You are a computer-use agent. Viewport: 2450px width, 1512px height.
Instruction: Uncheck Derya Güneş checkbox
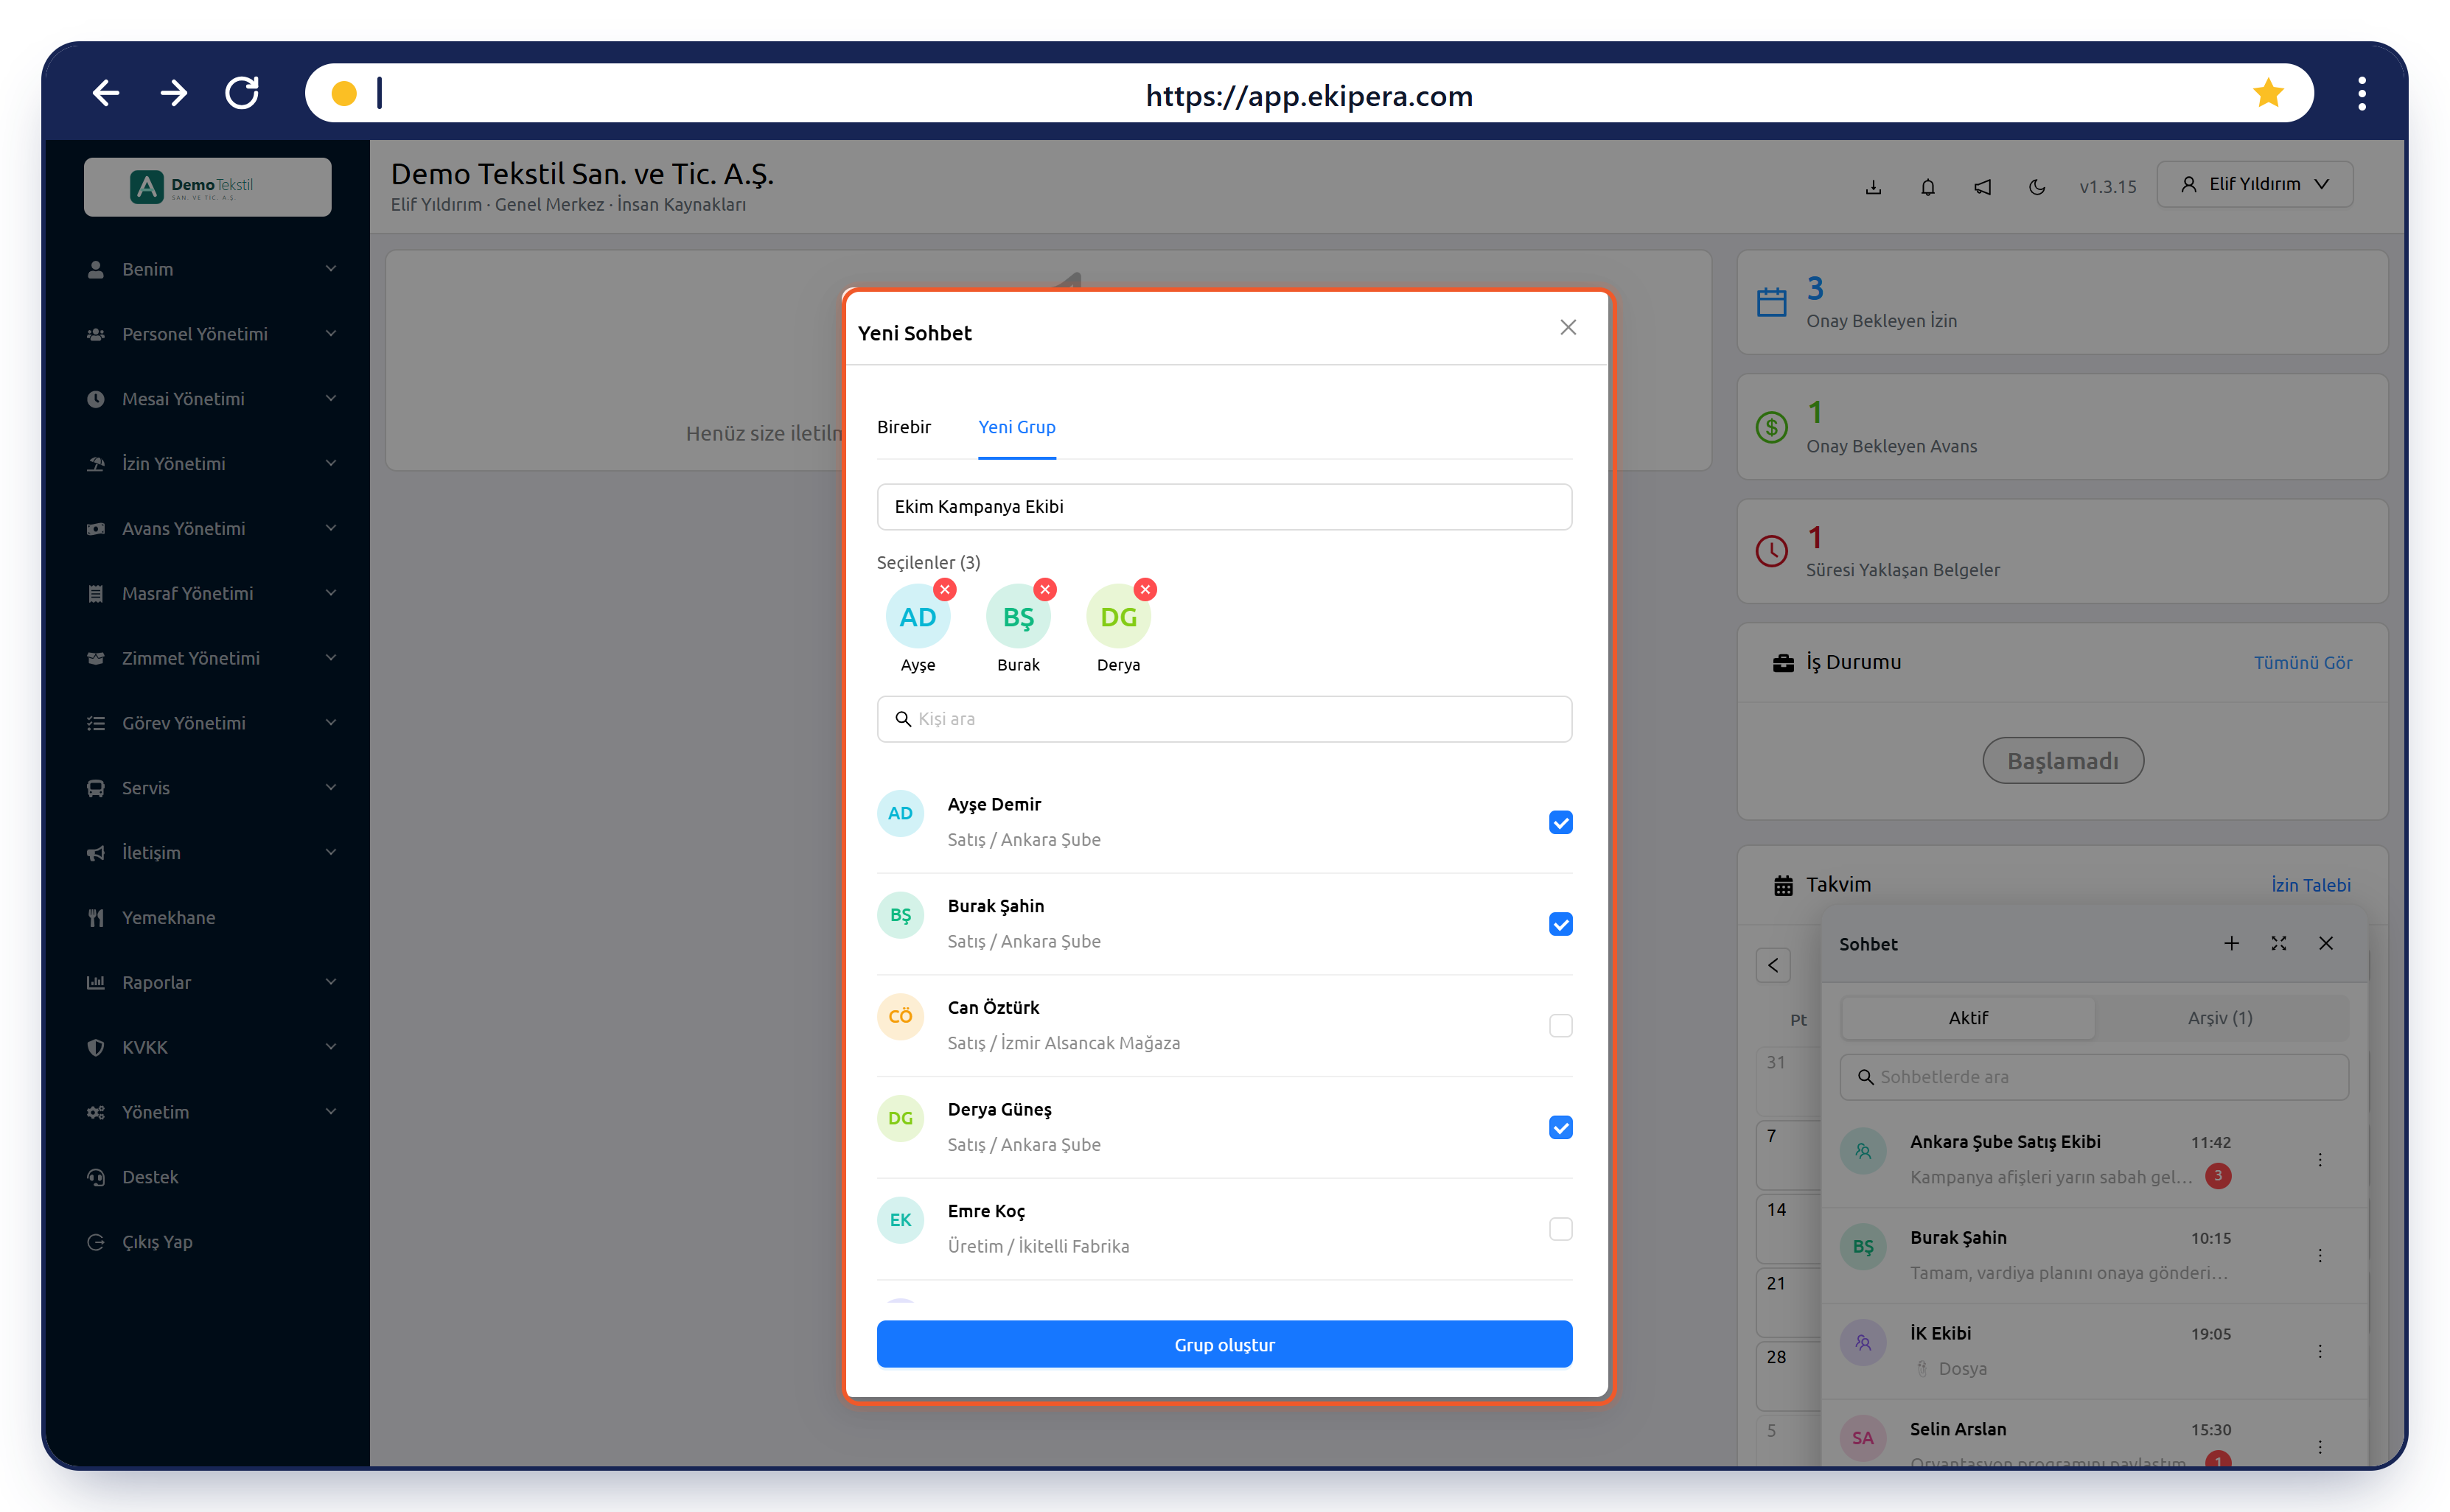point(1560,1127)
